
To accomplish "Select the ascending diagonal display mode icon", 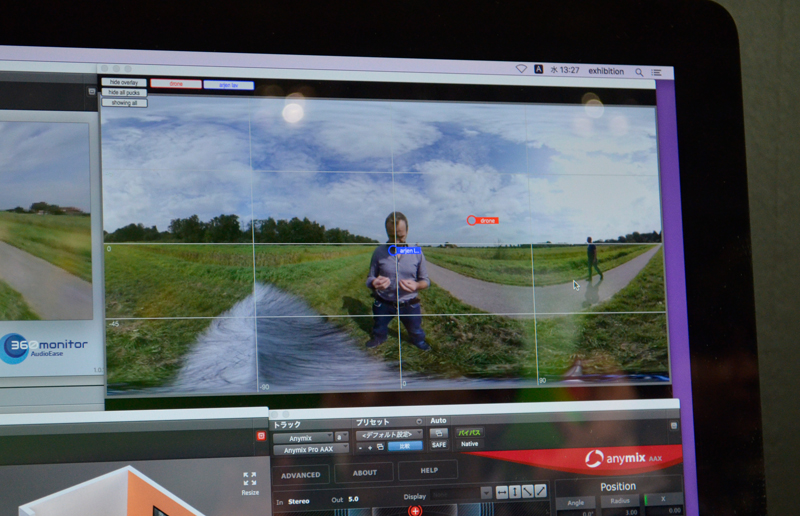I will 540,491.
